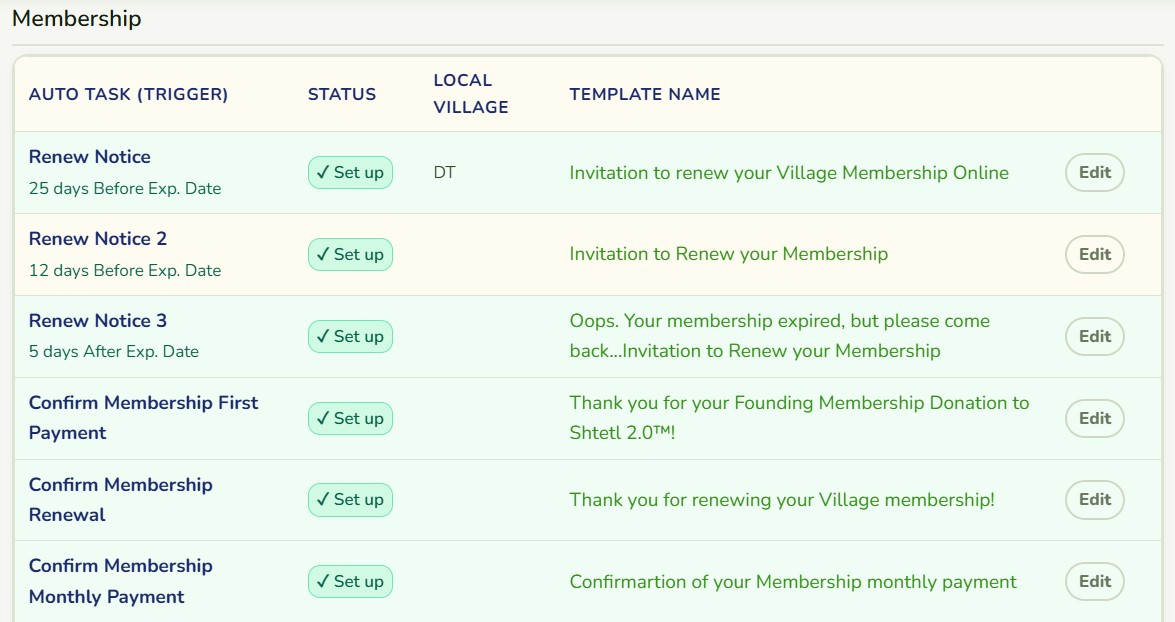
Task: Click Set up badge for Confirm Membership Monthly Payment
Action: 350,582
